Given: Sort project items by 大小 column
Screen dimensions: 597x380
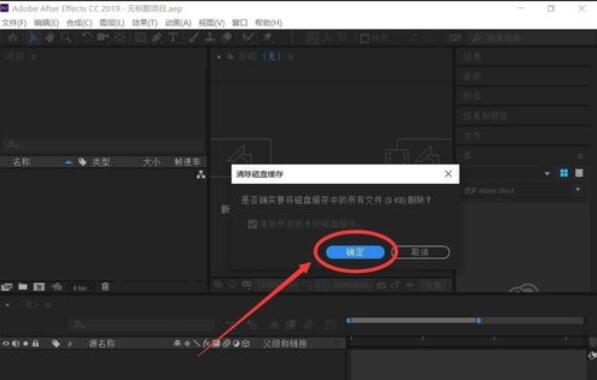Looking at the screenshot, I should click(152, 162).
